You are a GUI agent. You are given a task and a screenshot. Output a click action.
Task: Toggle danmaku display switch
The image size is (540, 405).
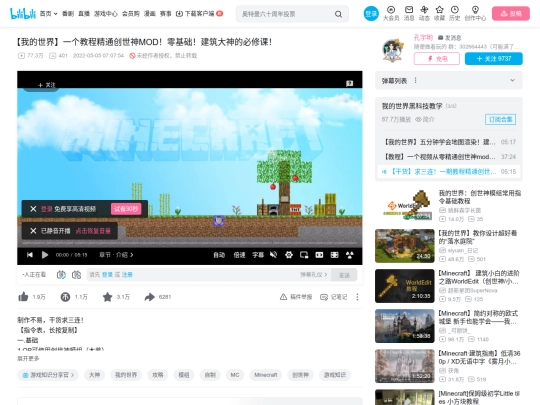pyautogui.click(x=61, y=275)
